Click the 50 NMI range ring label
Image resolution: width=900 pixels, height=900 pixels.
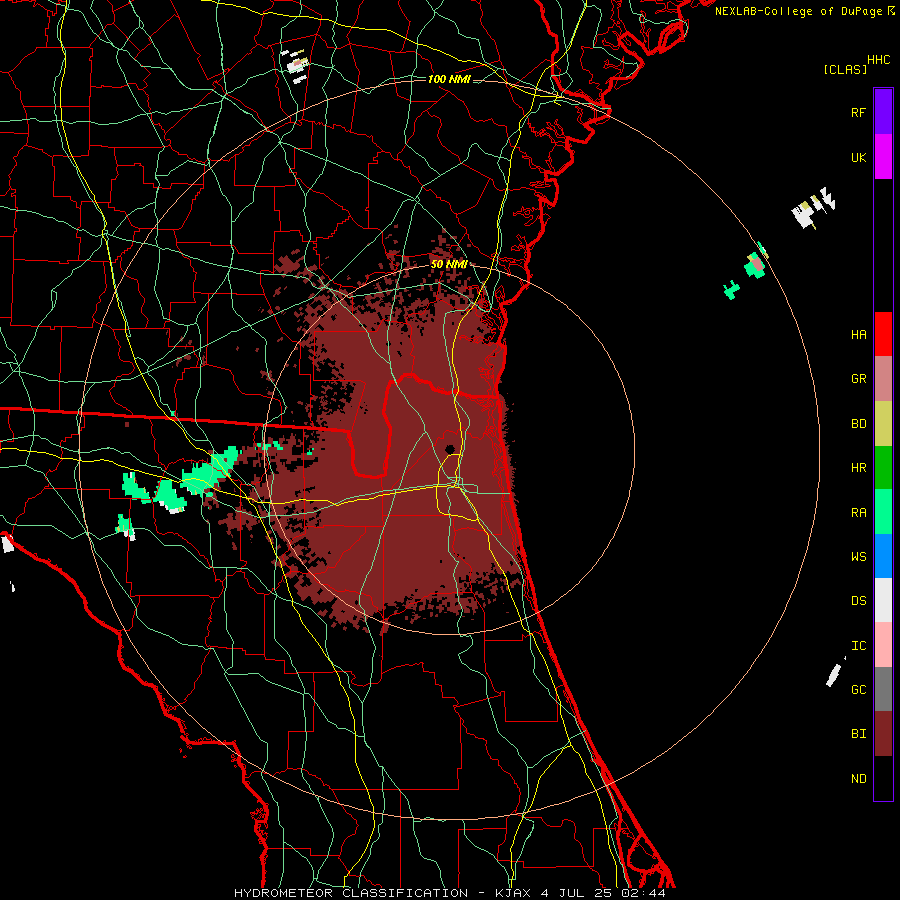pos(449,264)
